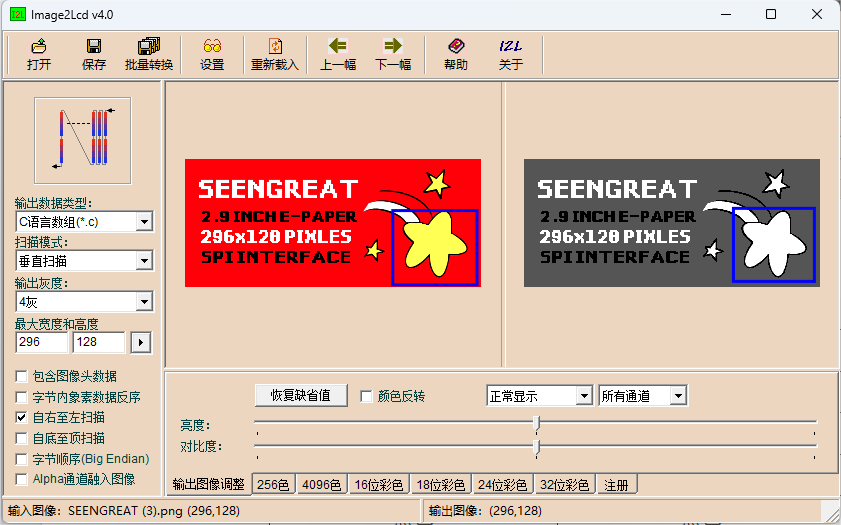841x525 pixels.
Task: Select the 24位彩色 tab
Action: [503, 485]
